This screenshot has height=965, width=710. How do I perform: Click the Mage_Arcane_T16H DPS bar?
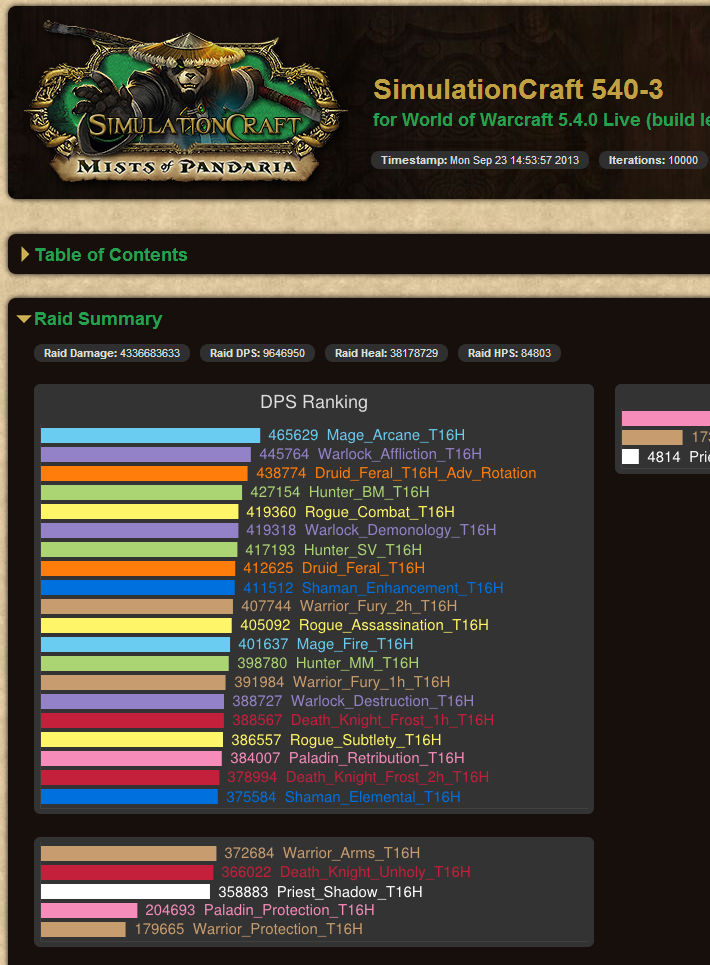(x=150, y=436)
